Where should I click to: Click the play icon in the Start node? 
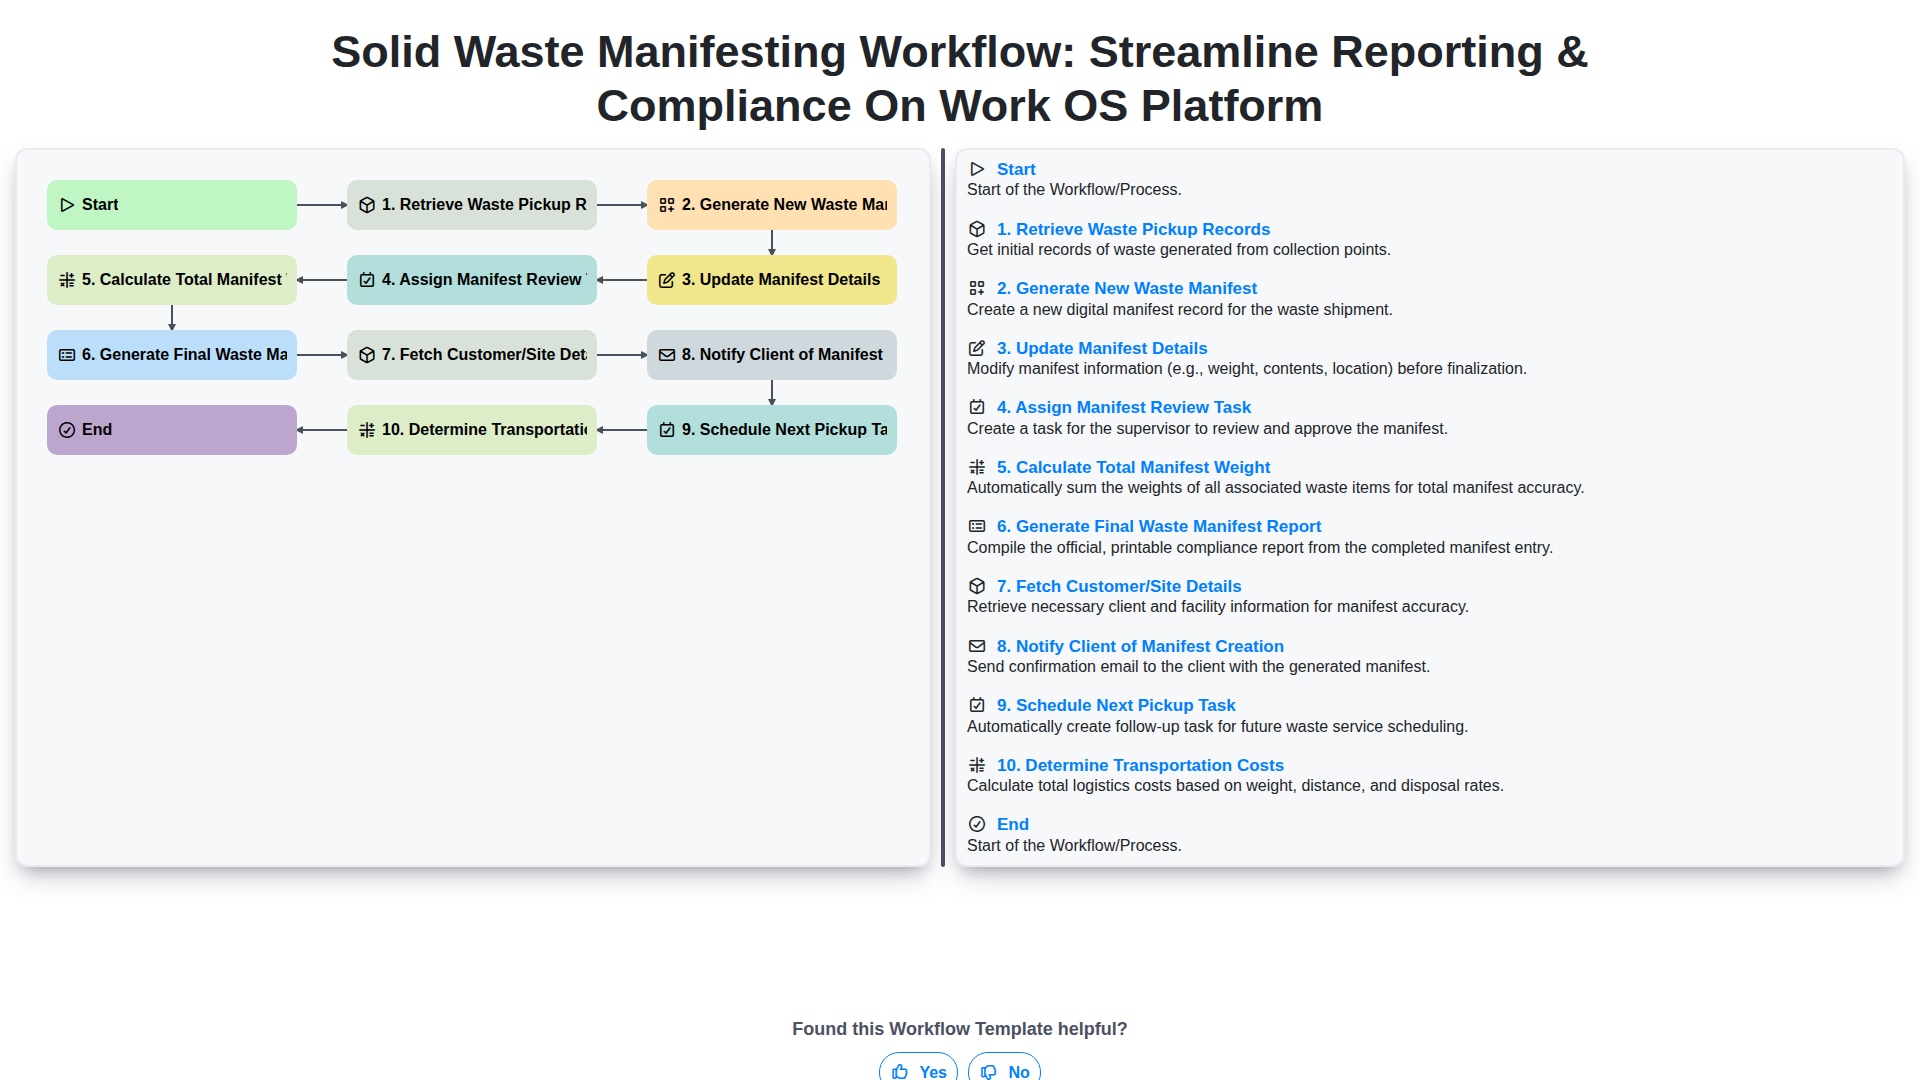pos(67,205)
